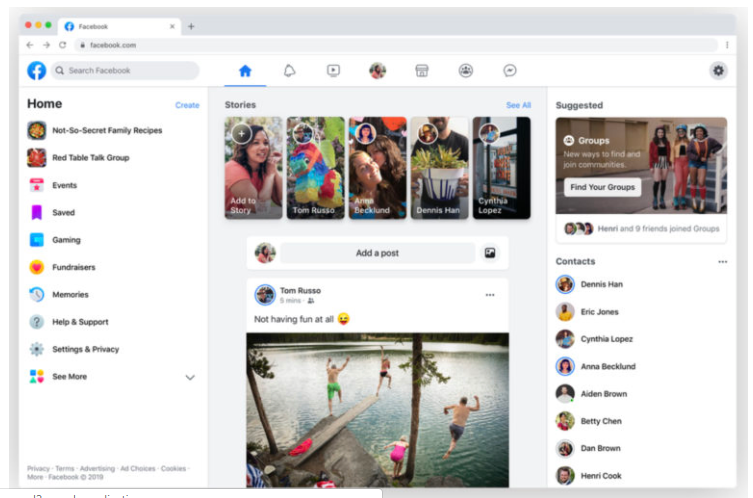753x498 pixels.
Task: Click the Add a post field
Action: point(377,253)
